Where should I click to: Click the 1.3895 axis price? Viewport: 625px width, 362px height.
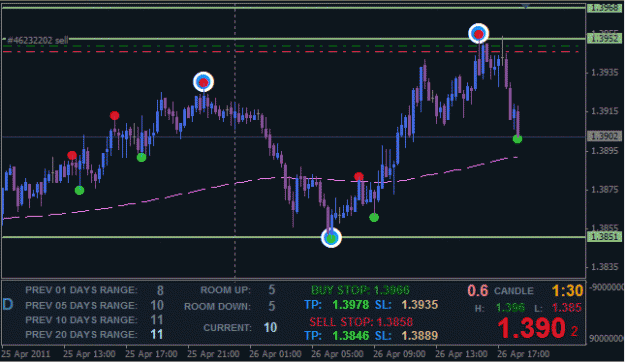click(x=605, y=151)
